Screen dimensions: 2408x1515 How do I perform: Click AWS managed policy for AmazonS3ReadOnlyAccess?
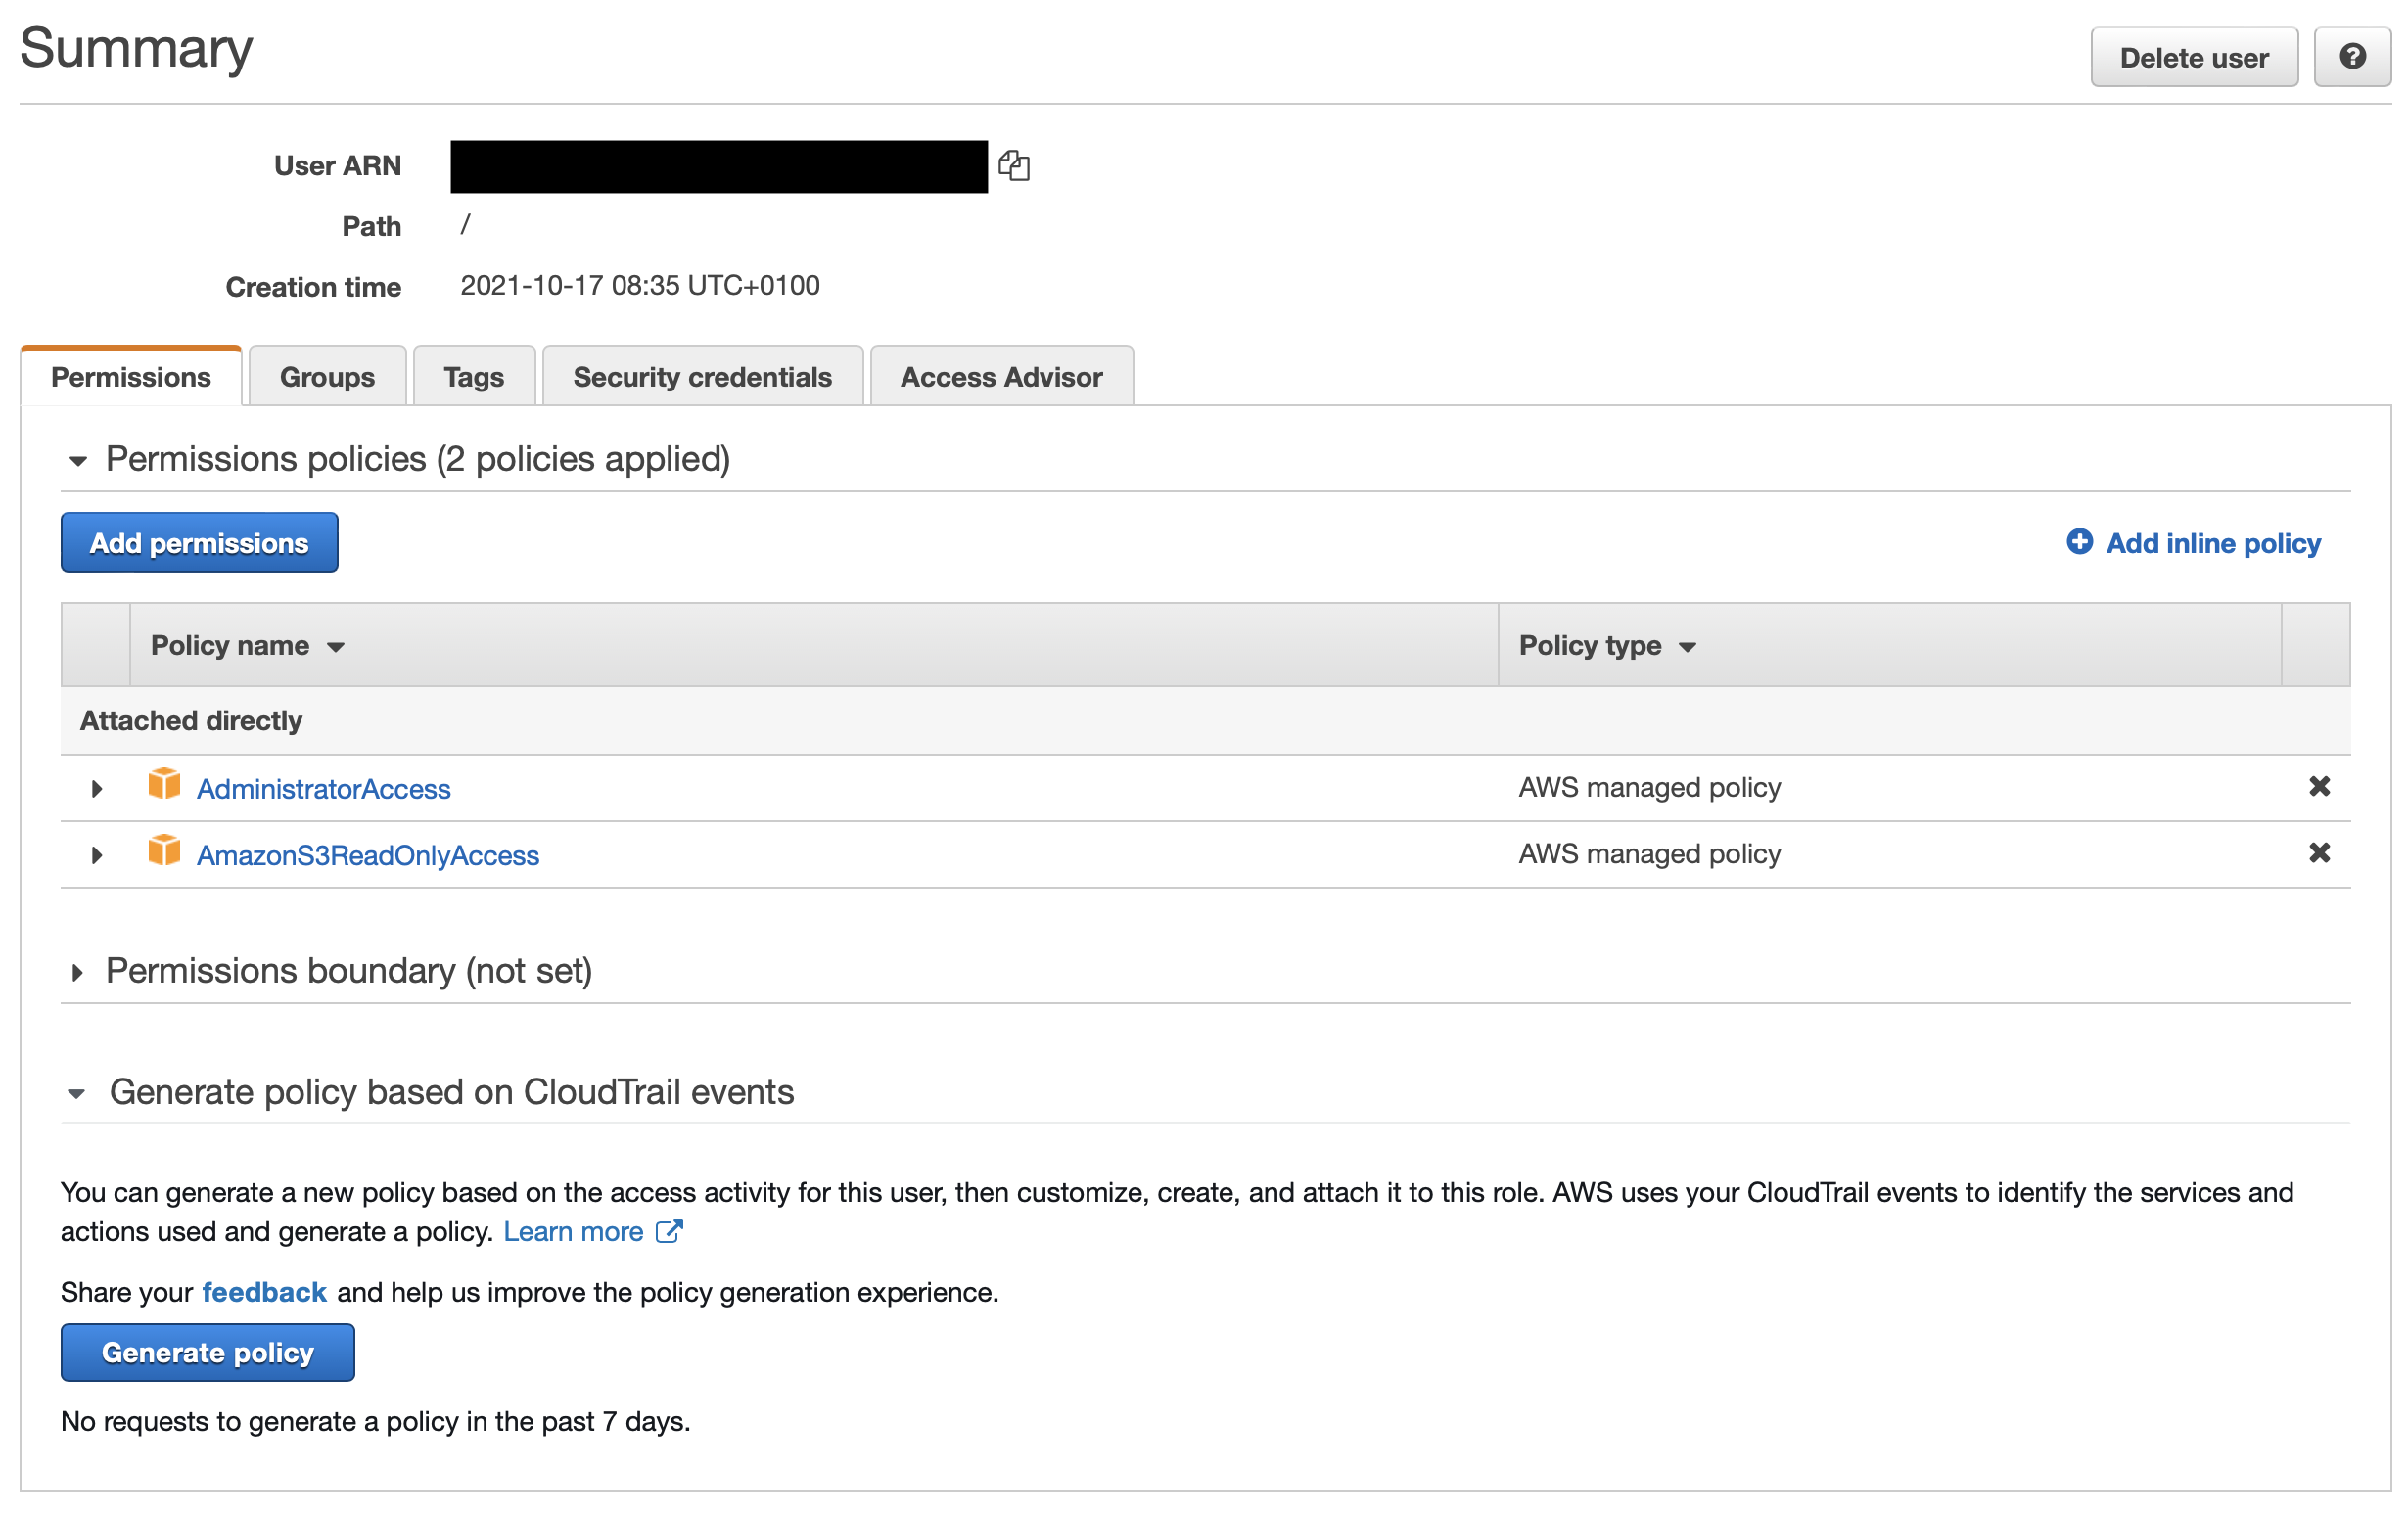[x=1649, y=854]
